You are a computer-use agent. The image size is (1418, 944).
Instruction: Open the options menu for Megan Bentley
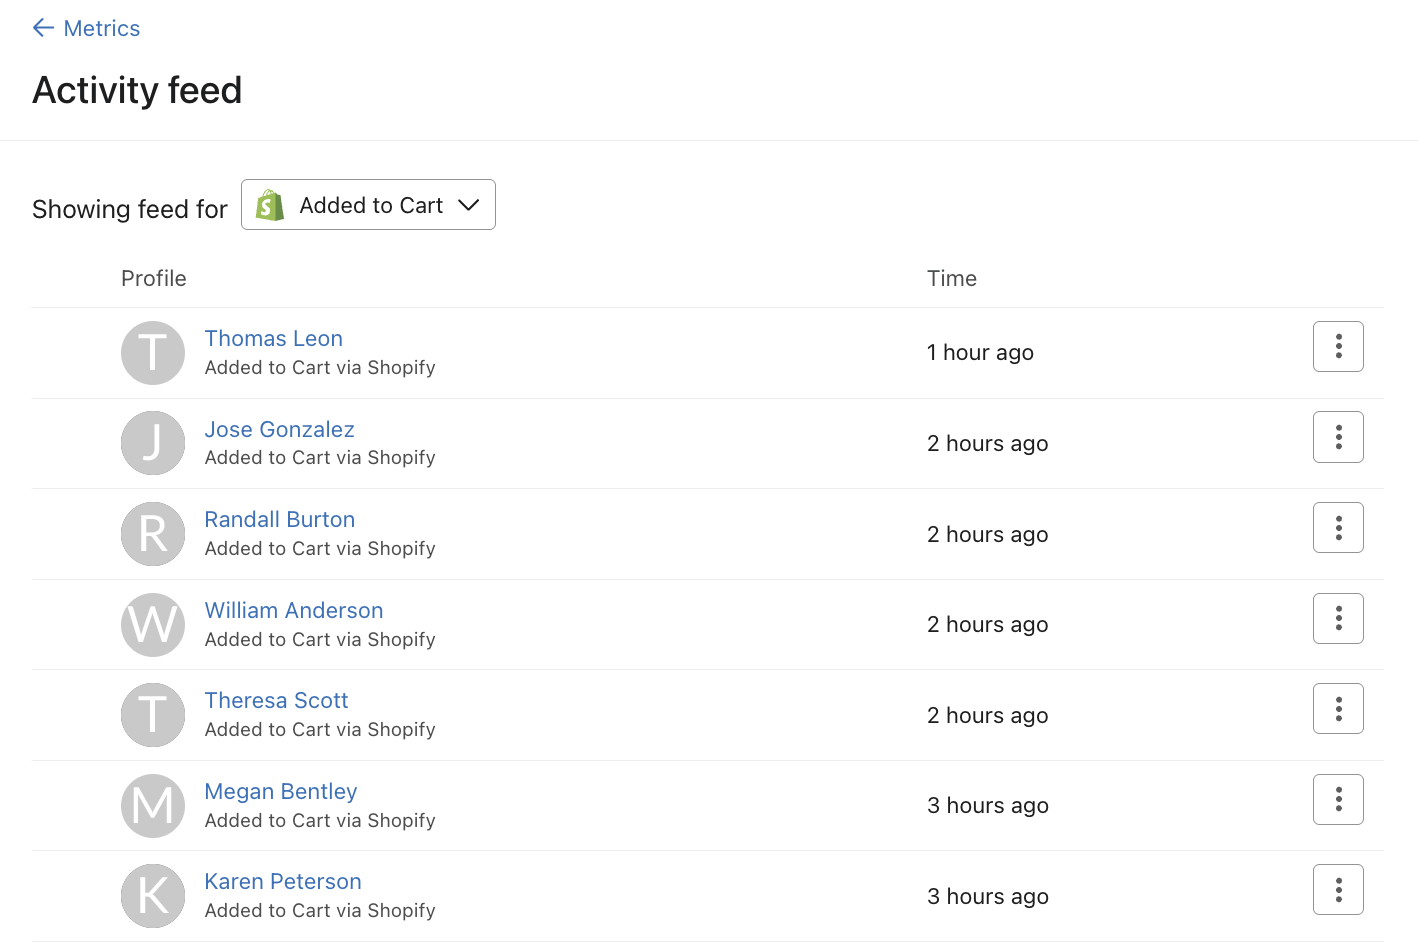pyautogui.click(x=1338, y=799)
